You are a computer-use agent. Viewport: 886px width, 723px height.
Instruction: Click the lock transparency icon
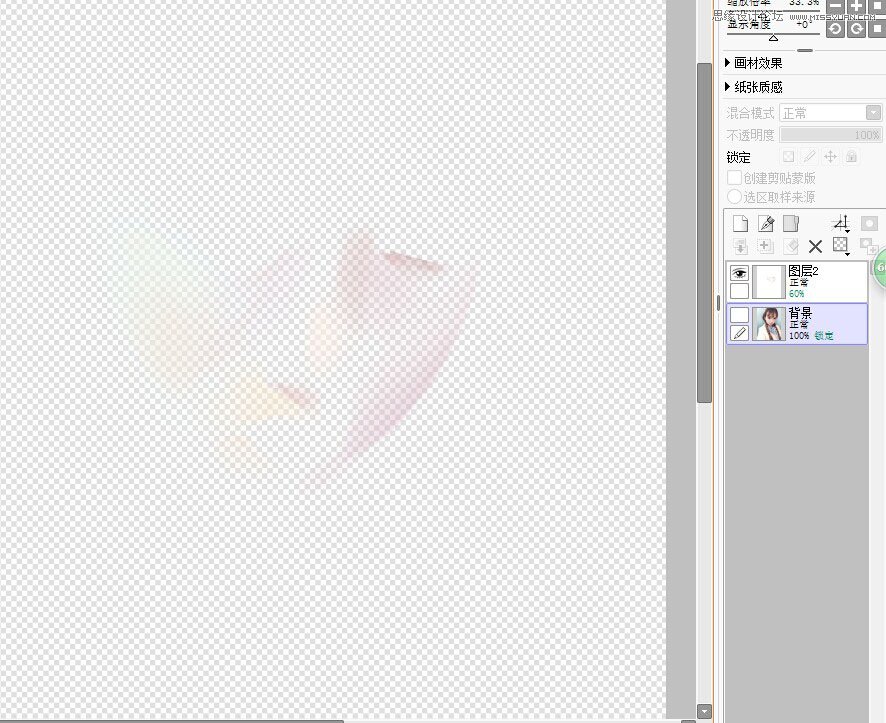pyautogui.click(x=788, y=156)
